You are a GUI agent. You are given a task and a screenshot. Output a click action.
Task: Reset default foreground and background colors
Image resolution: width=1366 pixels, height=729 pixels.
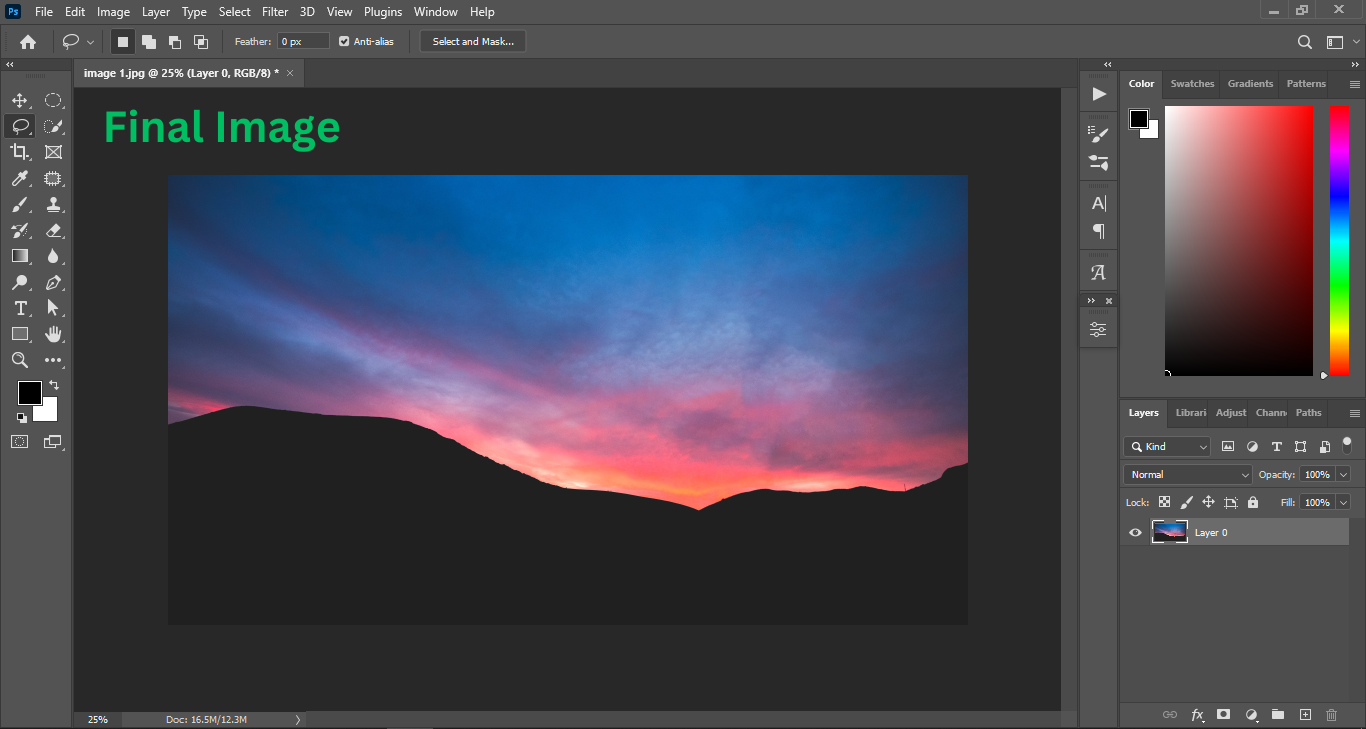coord(21,417)
